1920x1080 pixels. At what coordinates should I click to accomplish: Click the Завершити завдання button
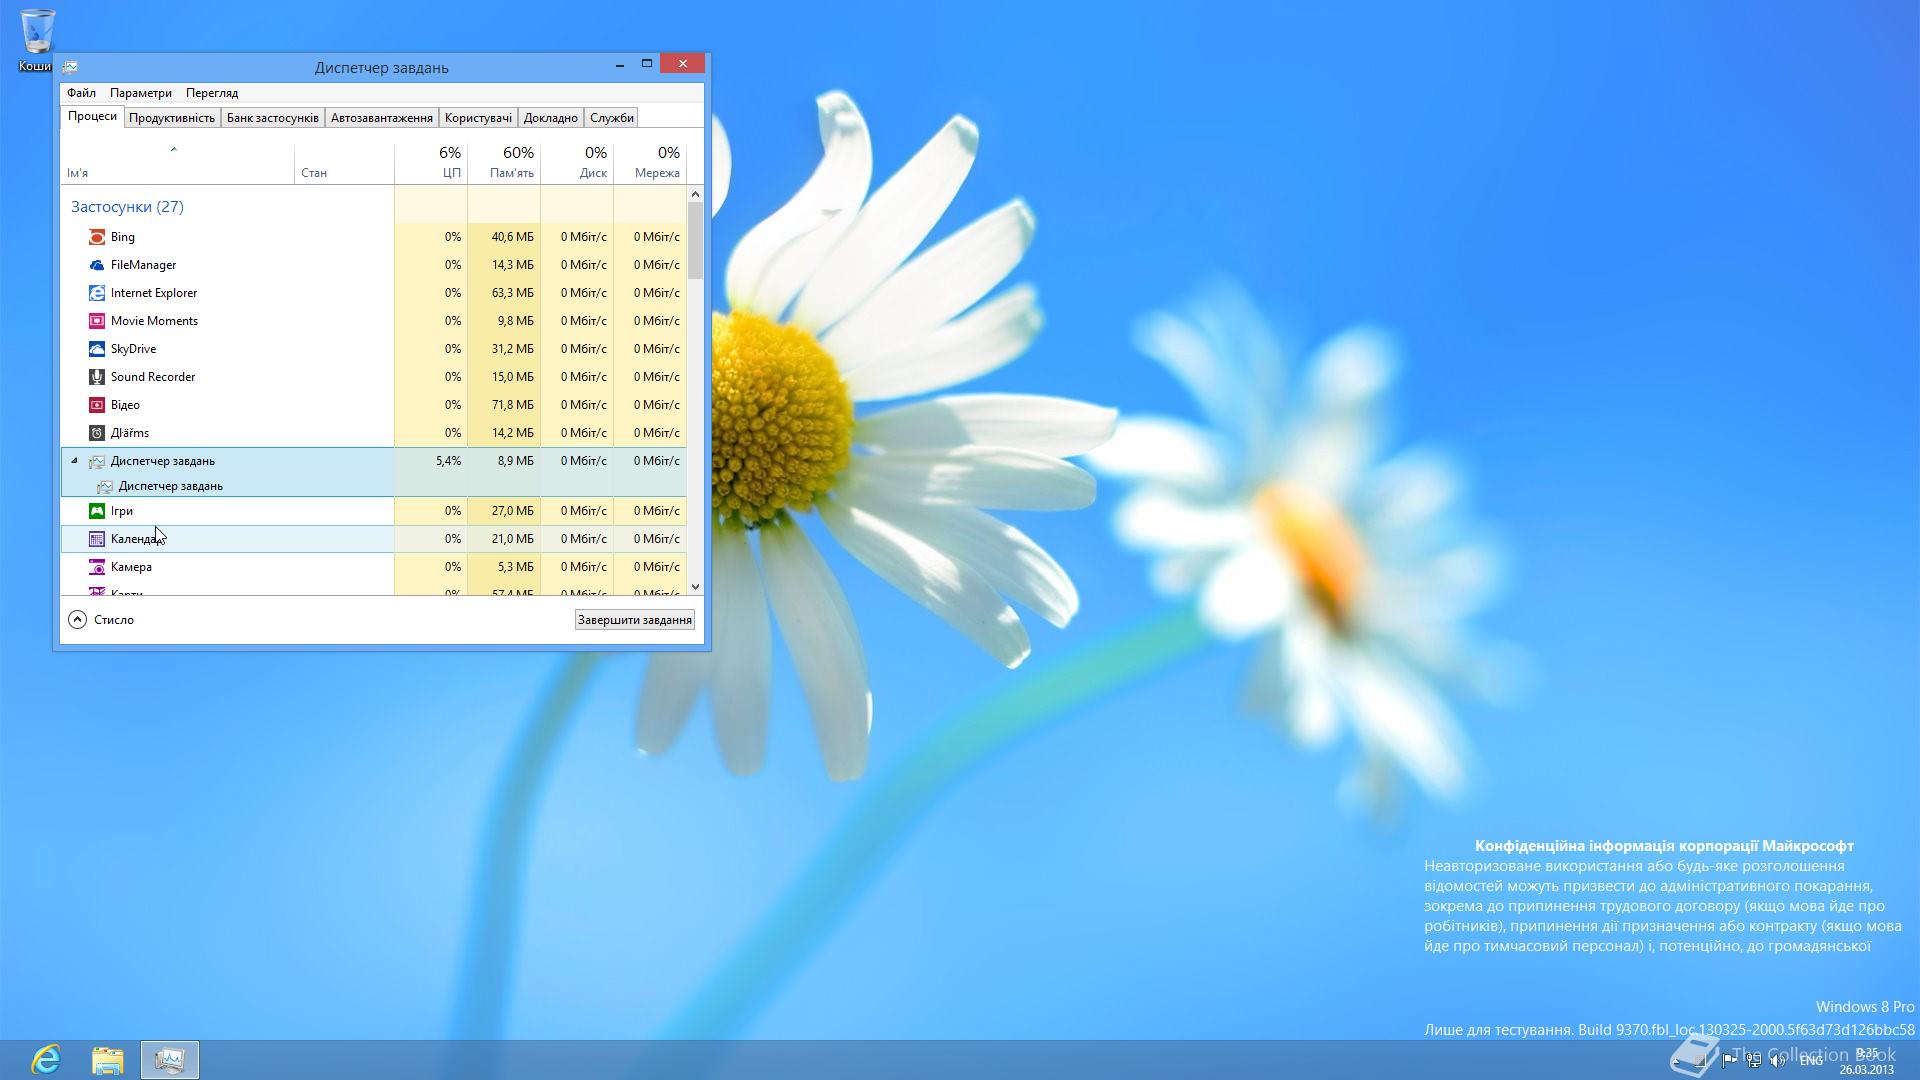635,620
